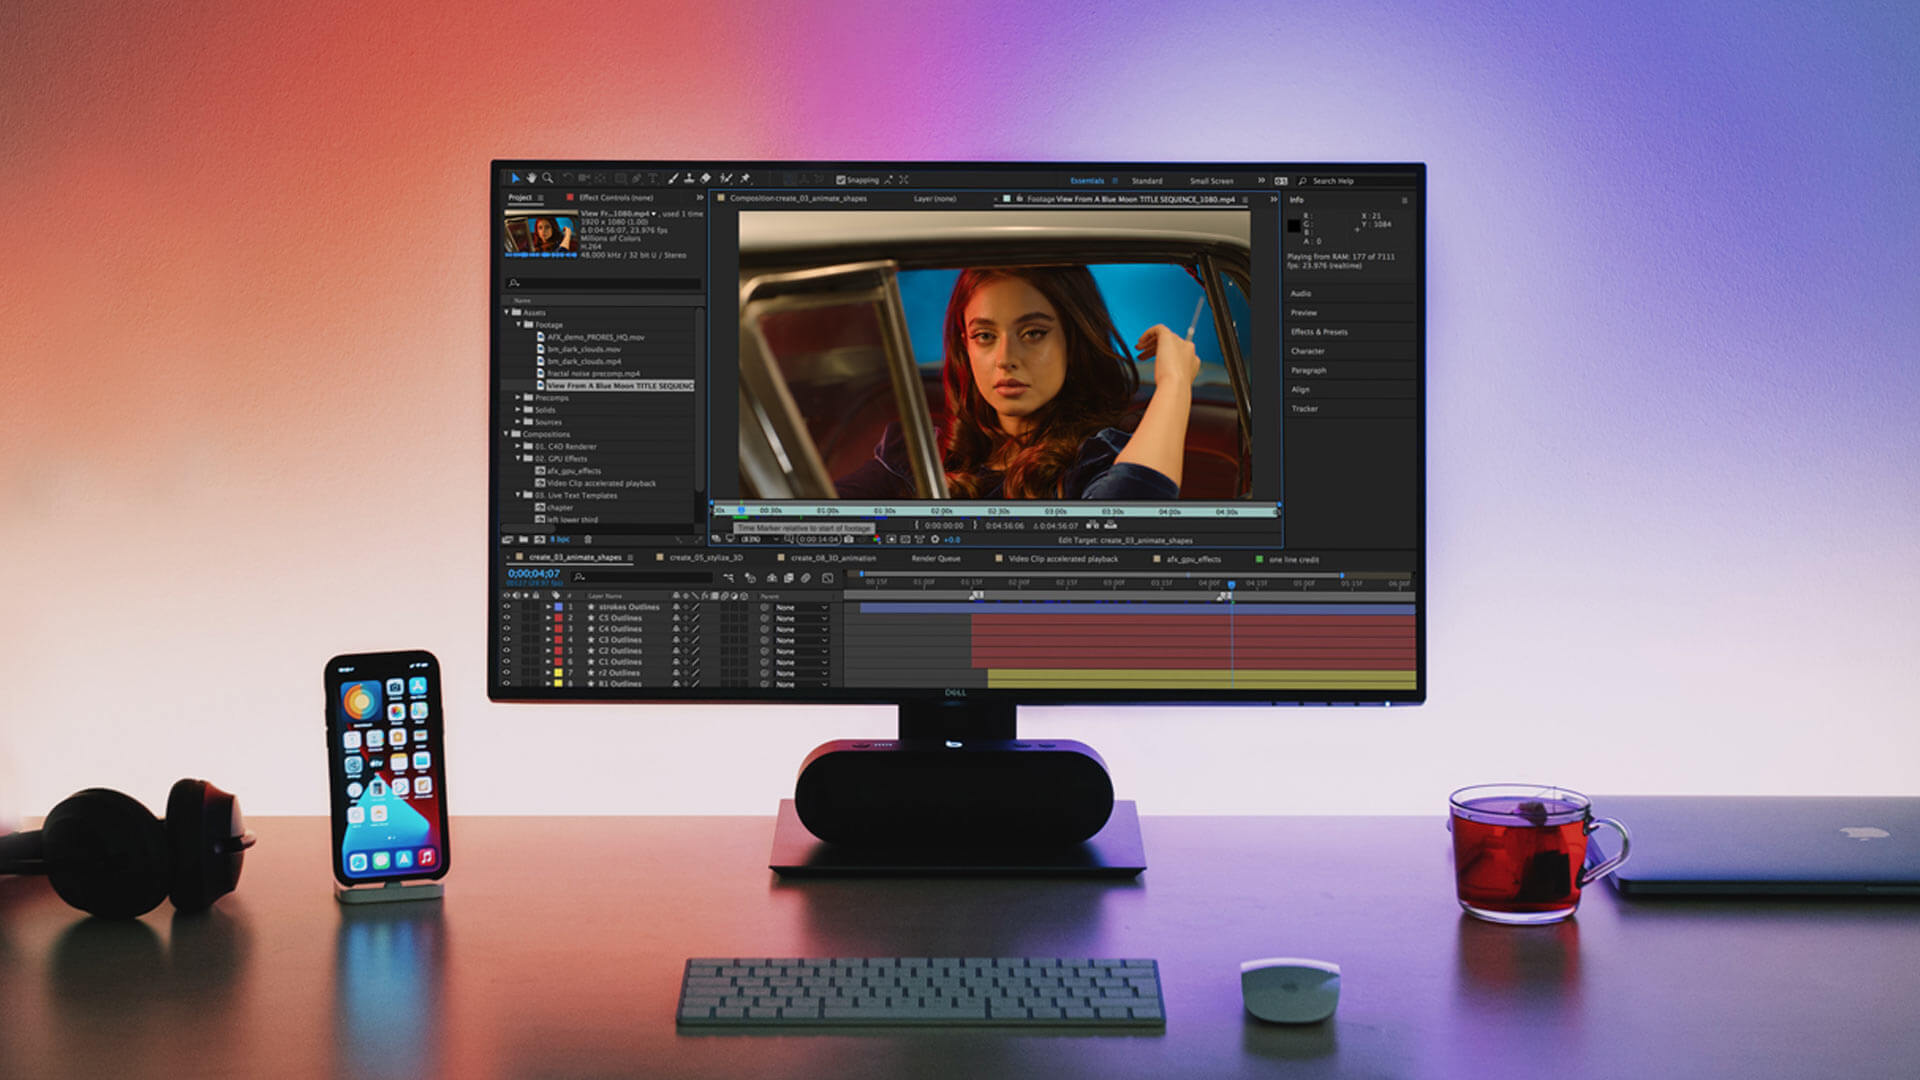The image size is (1920, 1080).
Task: Select the Eraser tool
Action: 705,178
